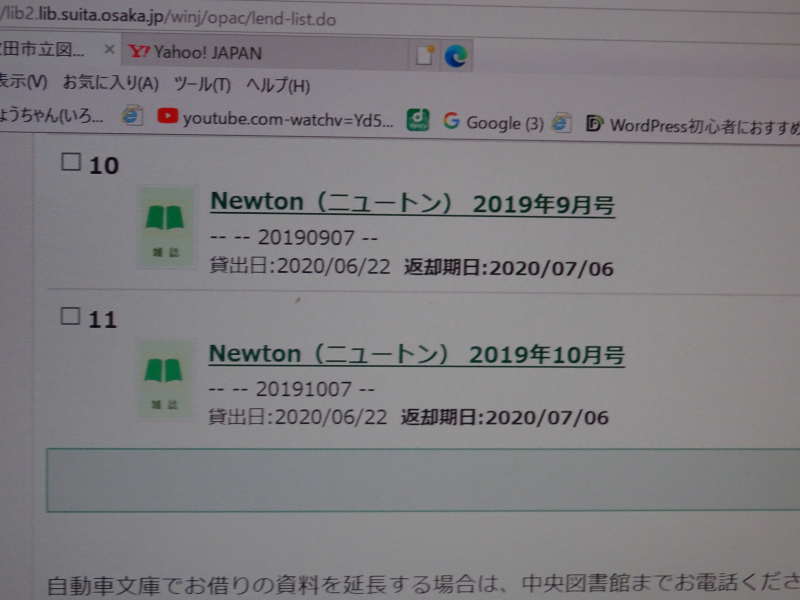Click the YouTube favicon in the favorites bar
Viewport: 800px width, 600px height.
point(167,116)
